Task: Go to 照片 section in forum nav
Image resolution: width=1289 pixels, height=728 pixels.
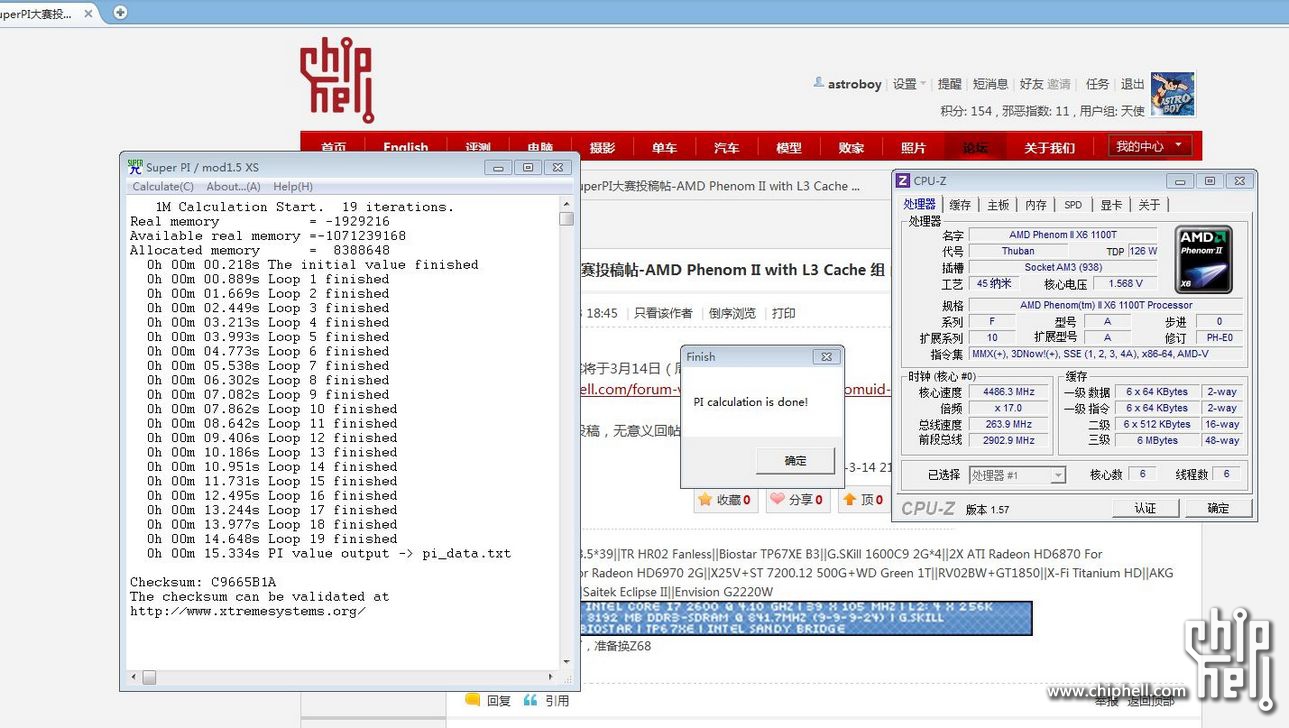Action: pos(913,148)
